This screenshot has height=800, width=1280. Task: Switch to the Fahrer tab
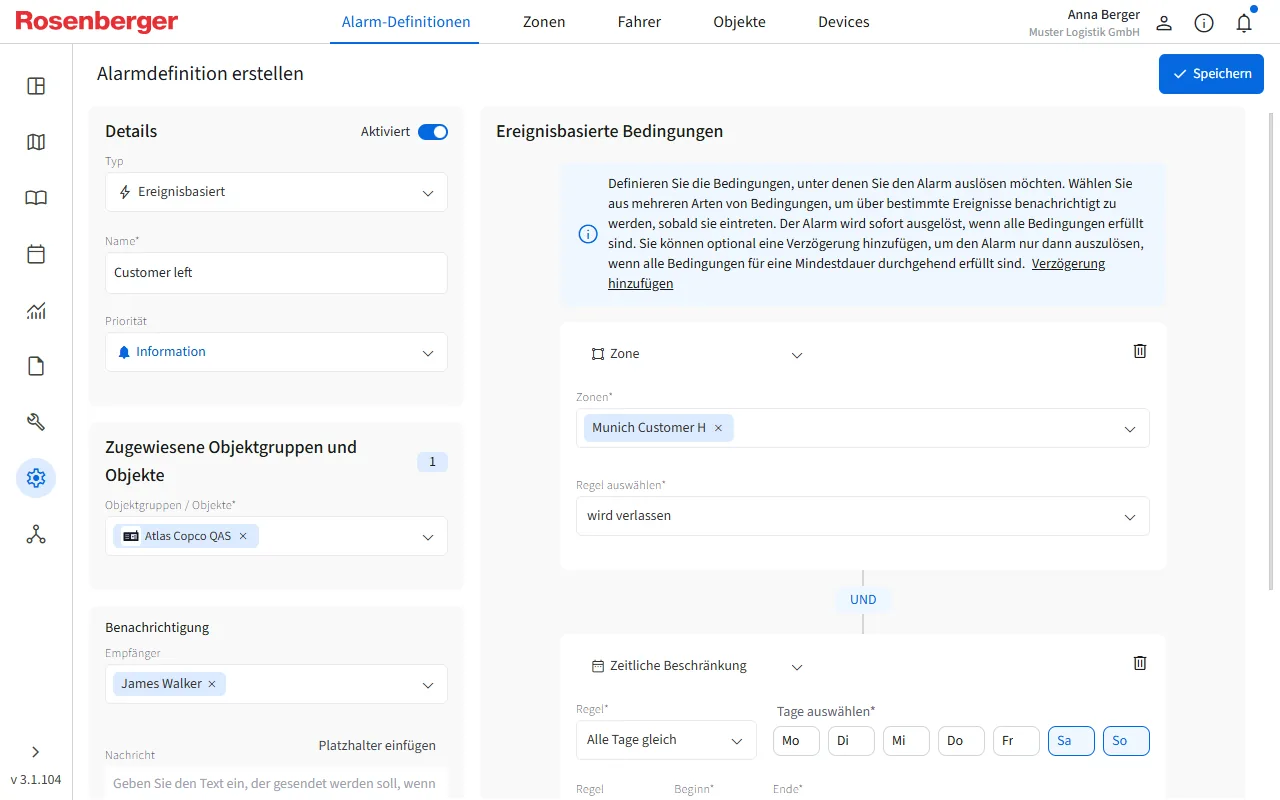tap(639, 22)
